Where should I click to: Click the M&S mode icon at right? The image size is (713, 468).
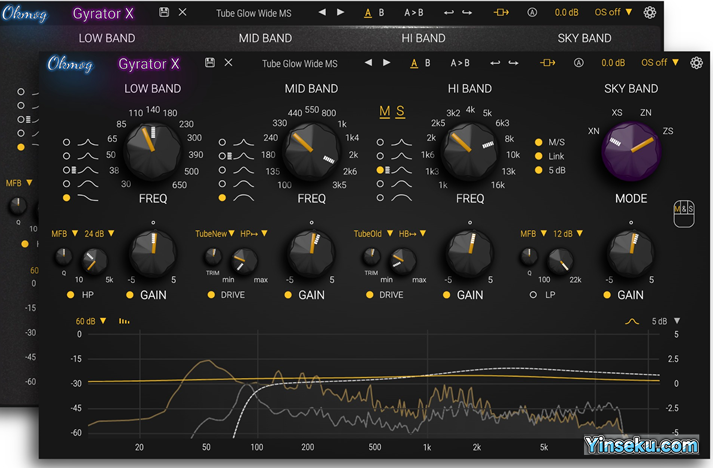click(684, 209)
